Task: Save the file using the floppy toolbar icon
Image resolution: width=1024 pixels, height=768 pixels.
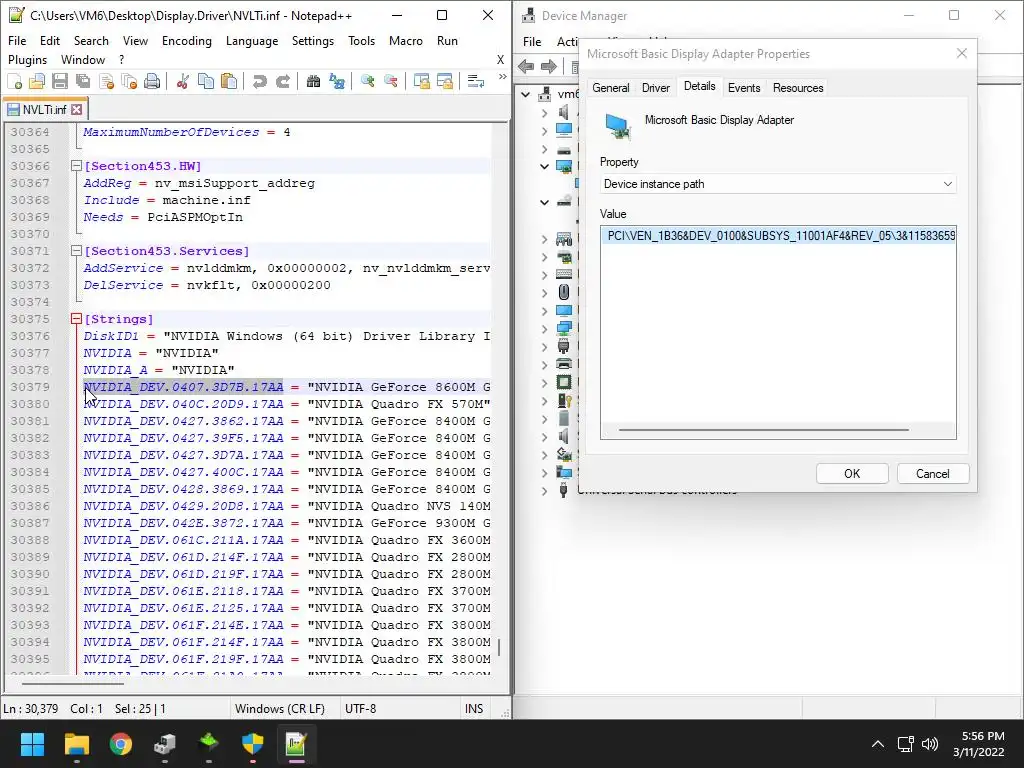Action: [60, 82]
